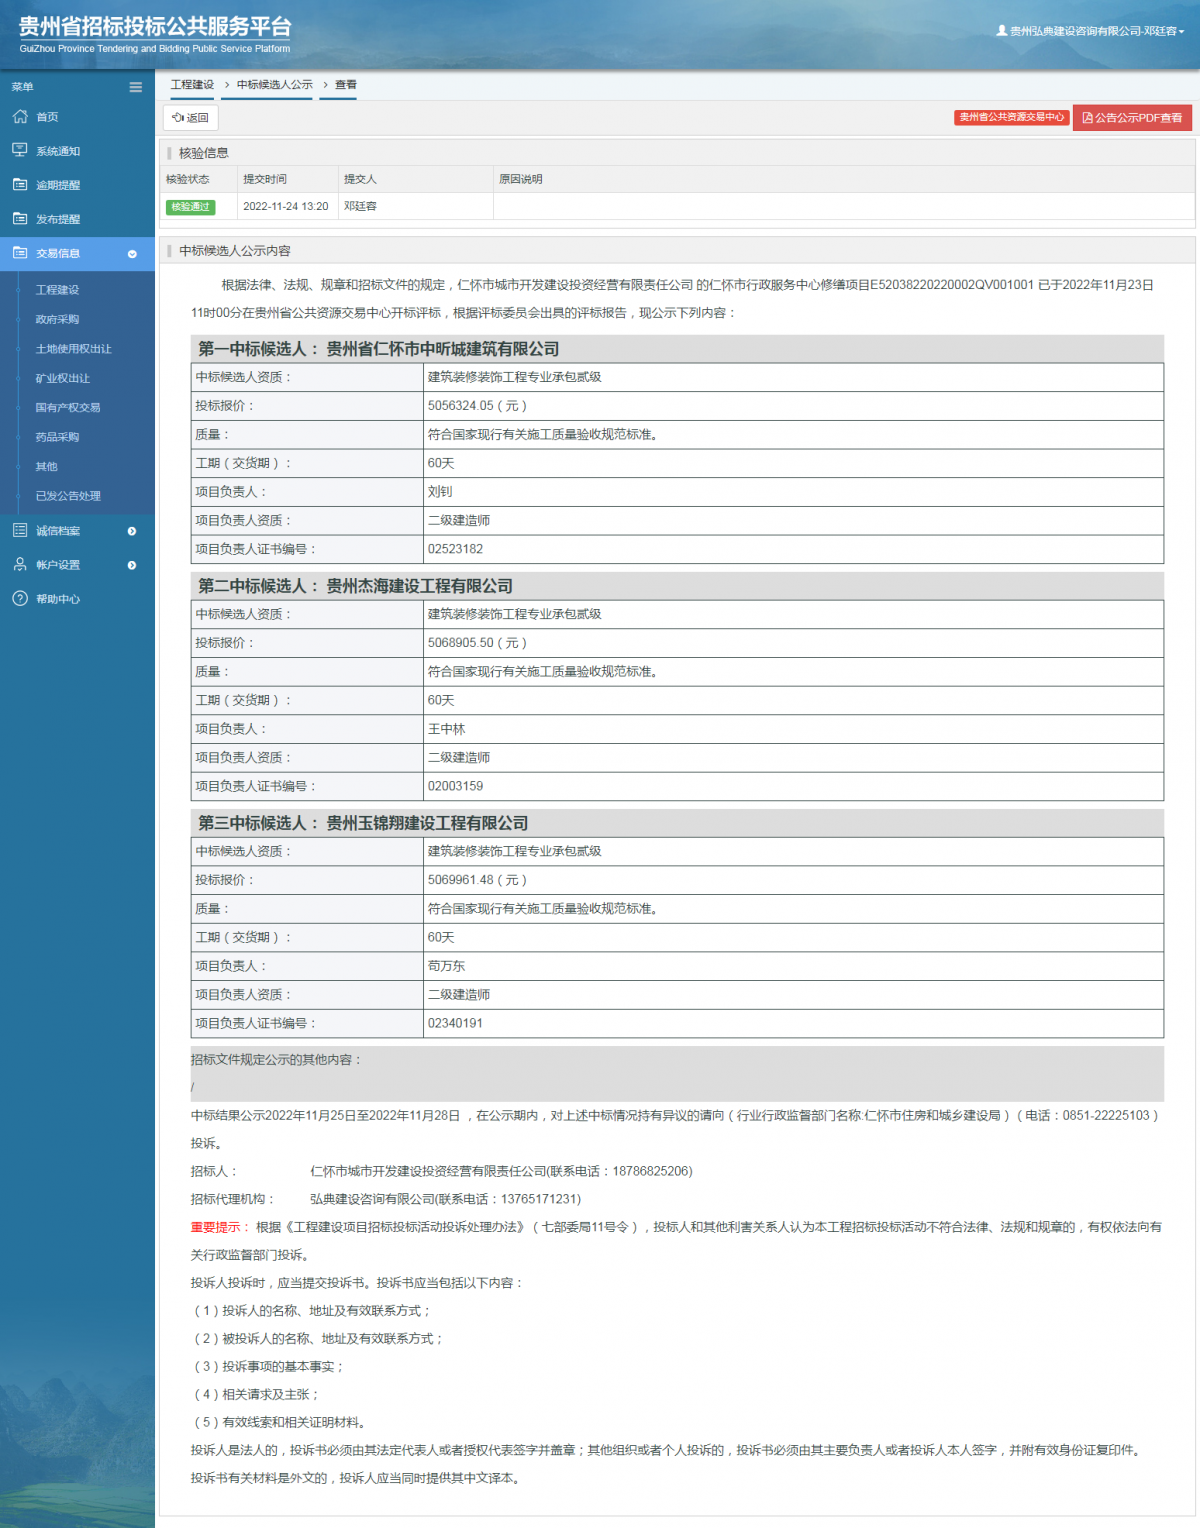Open 发布提醒 menu item
The width and height of the screenshot is (1200, 1528).
(x=58, y=219)
